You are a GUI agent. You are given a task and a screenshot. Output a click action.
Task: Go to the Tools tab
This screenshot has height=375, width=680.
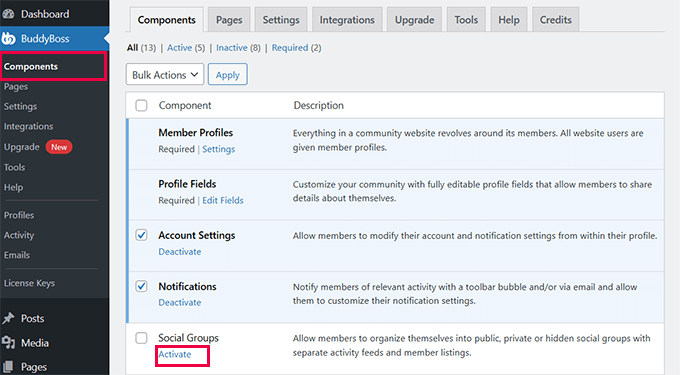tap(466, 20)
